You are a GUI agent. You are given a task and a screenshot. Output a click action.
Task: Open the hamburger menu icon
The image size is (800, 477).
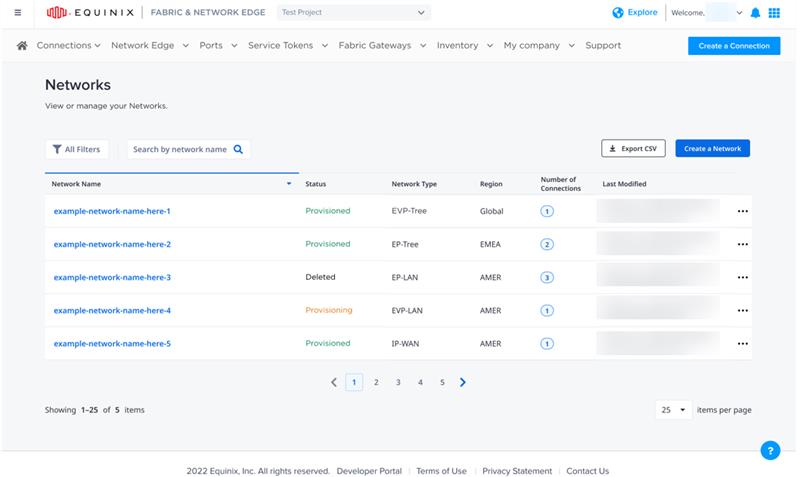pyautogui.click(x=18, y=13)
